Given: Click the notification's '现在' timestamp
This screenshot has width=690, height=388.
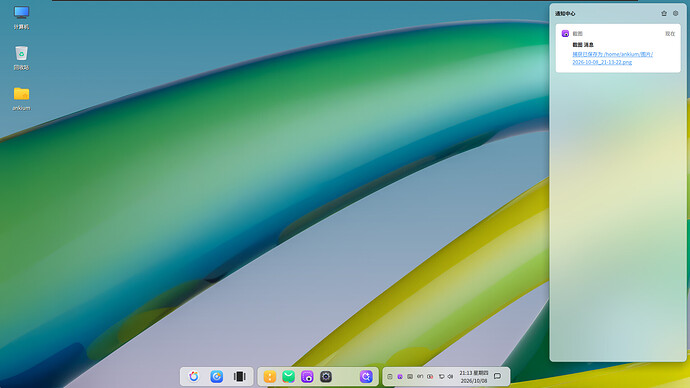Looking at the screenshot, I should pyautogui.click(x=670, y=34).
